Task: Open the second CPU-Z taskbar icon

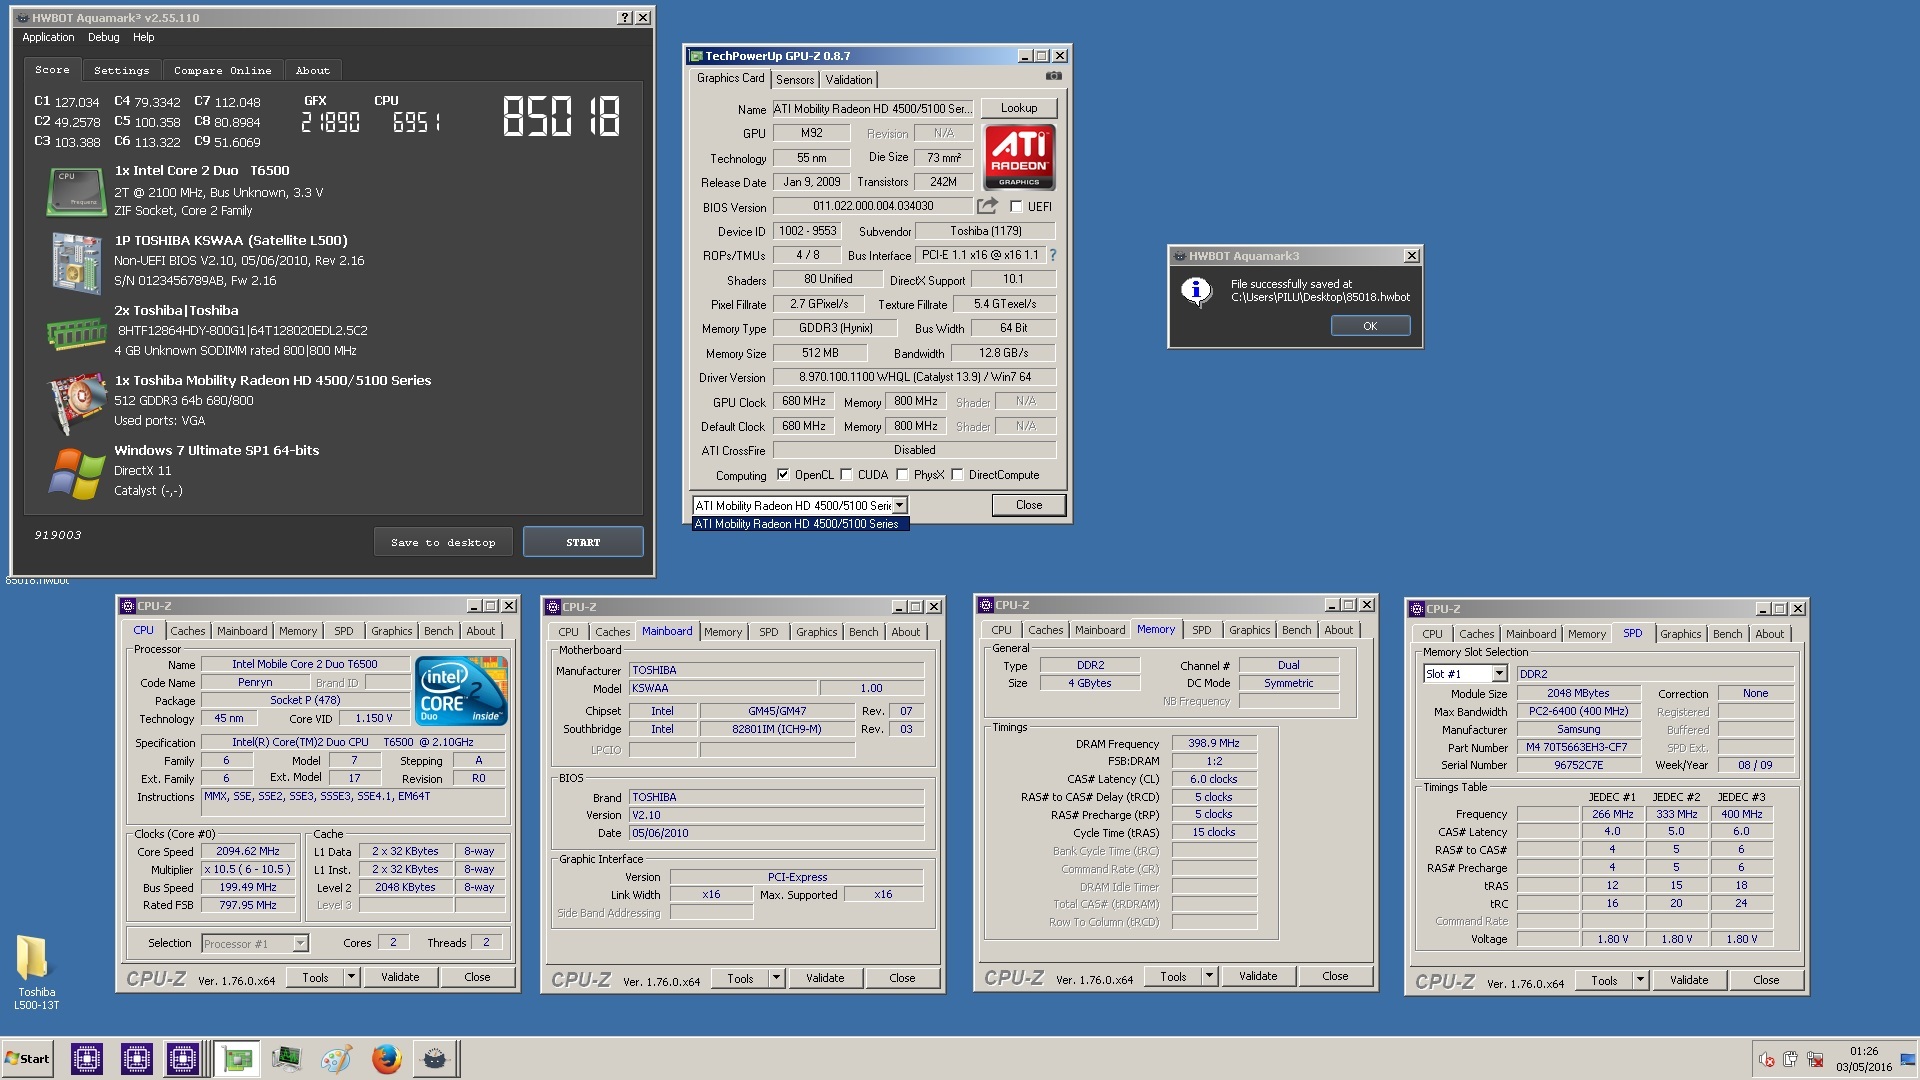Action: (136, 1058)
